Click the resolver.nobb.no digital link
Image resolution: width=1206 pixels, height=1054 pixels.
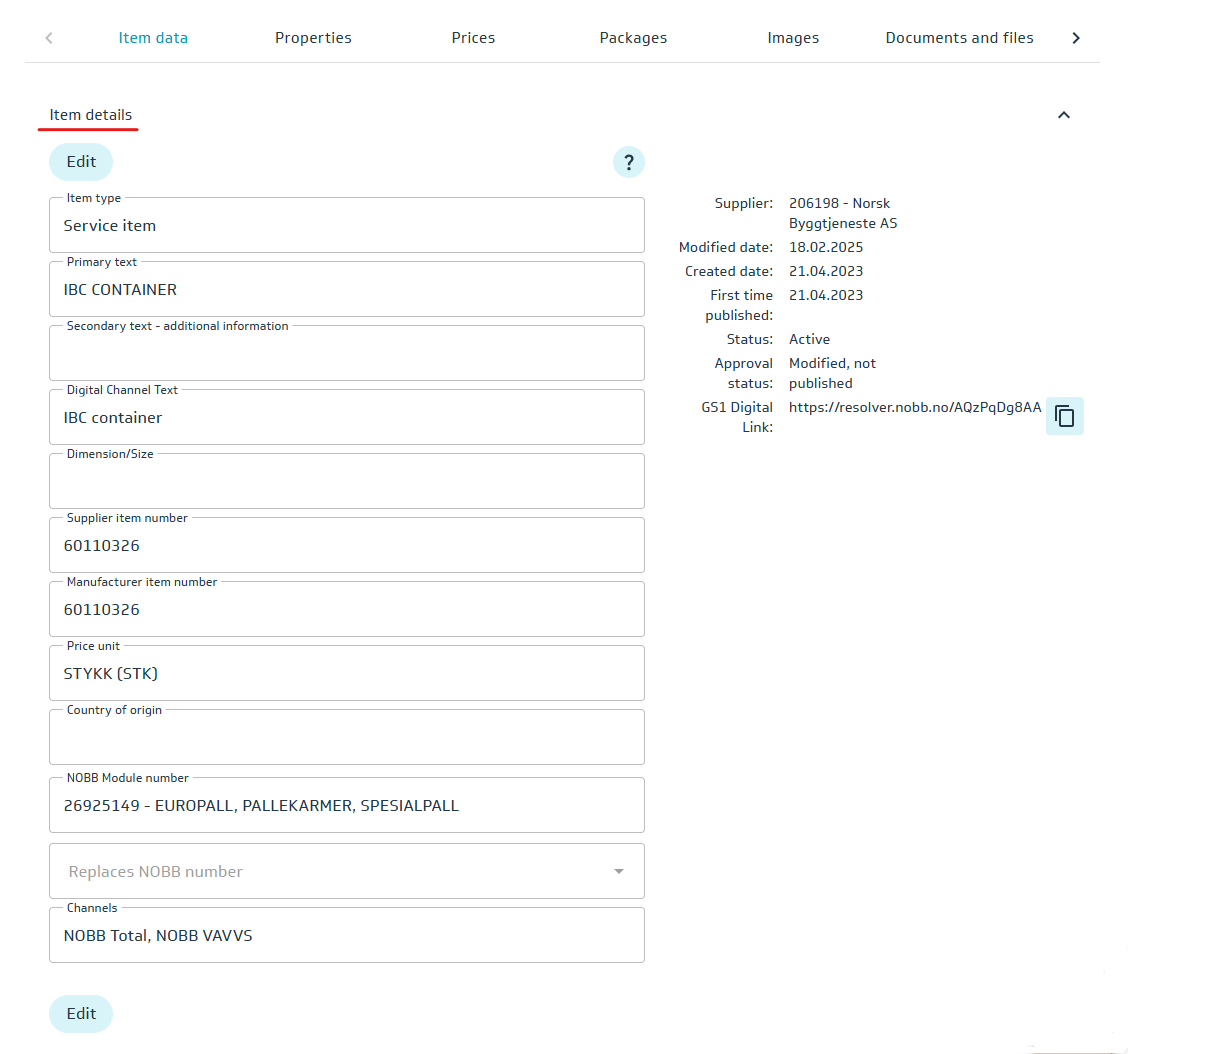[x=914, y=407]
